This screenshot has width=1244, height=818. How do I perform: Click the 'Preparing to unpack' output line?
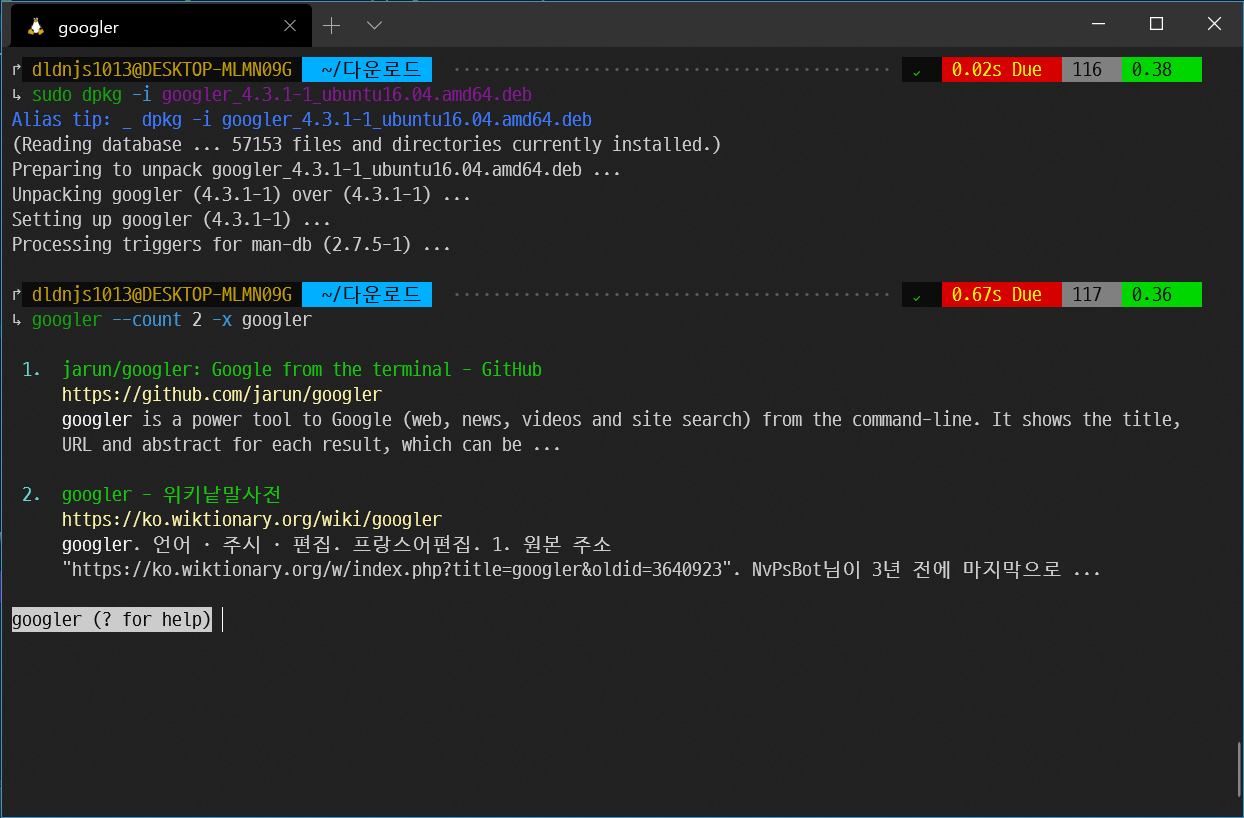pos(317,170)
